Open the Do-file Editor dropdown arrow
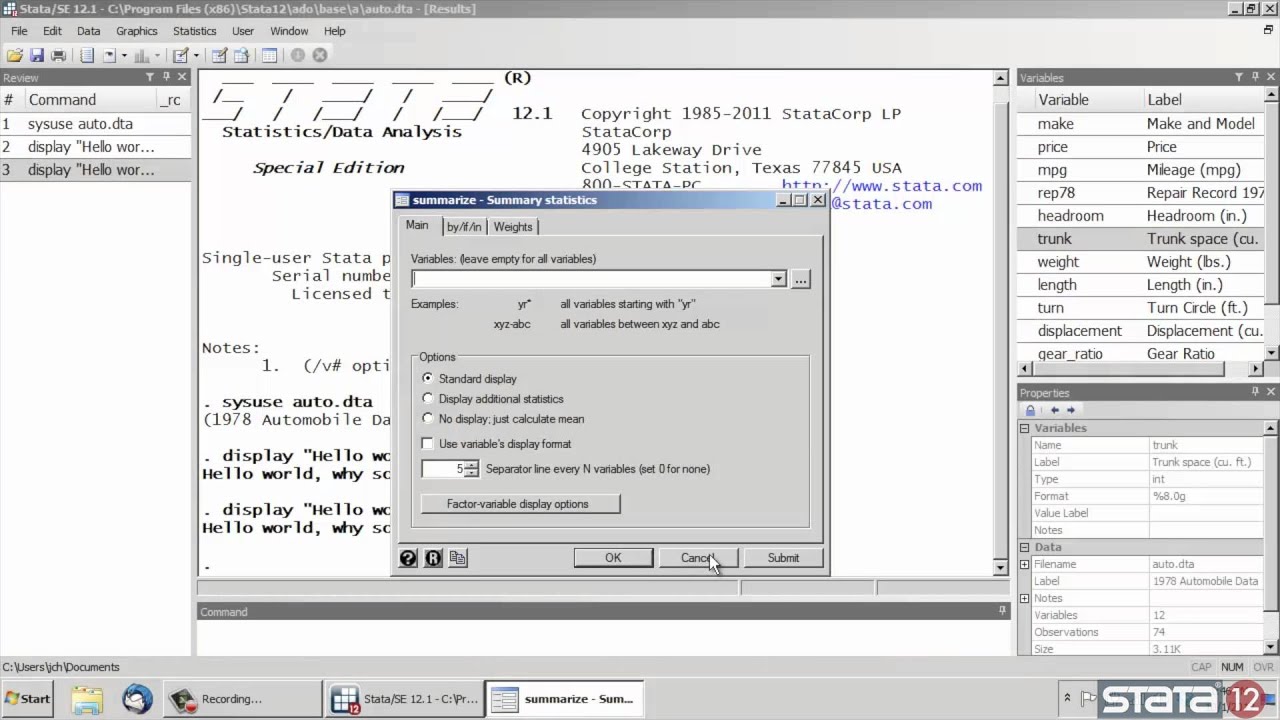 click(196, 55)
